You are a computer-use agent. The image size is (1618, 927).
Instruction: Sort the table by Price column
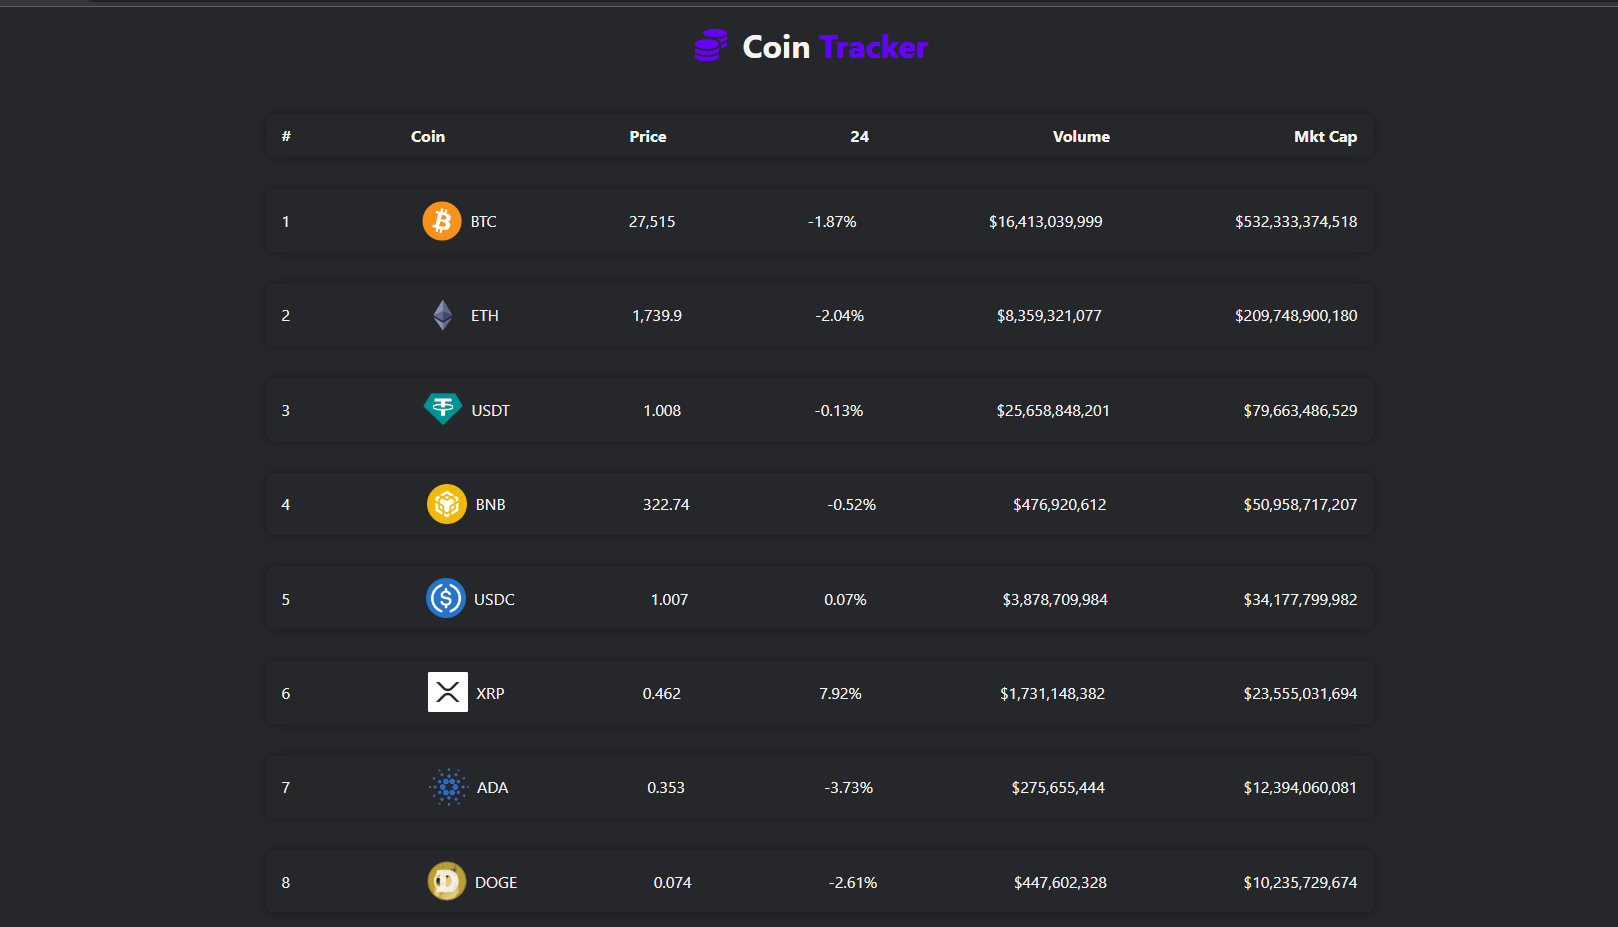point(647,136)
